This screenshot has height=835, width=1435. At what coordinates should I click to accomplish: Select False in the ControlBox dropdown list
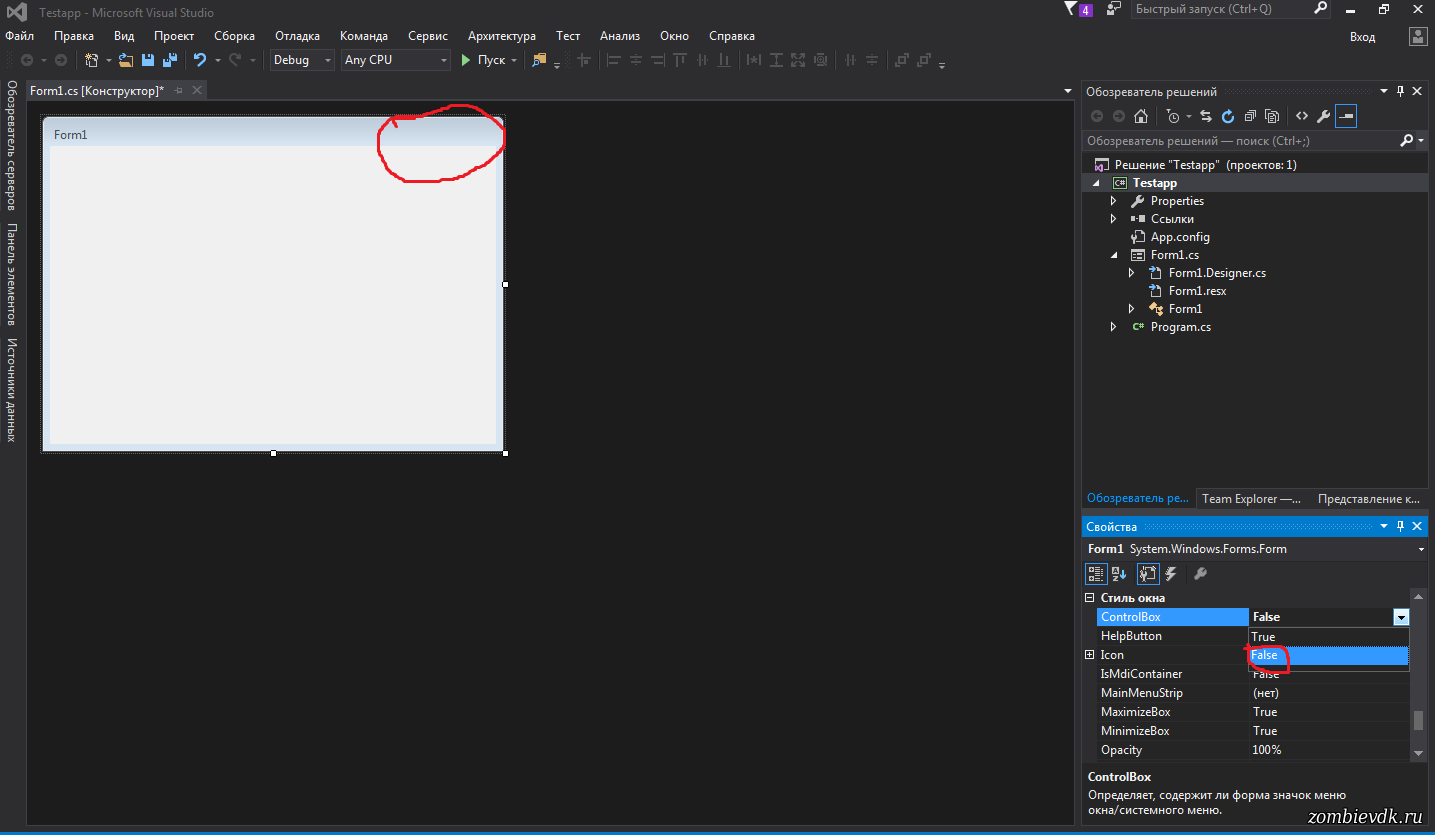click(1329, 656)
